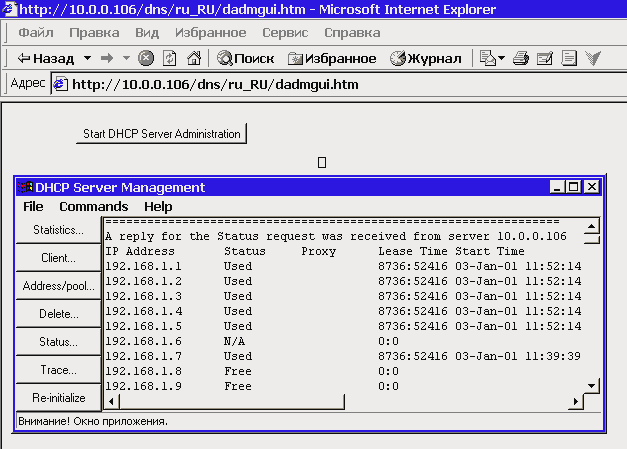Click IP address 192.168.1.6 in list
This screenshot has width=627, height=449.
tap(143, 341)
